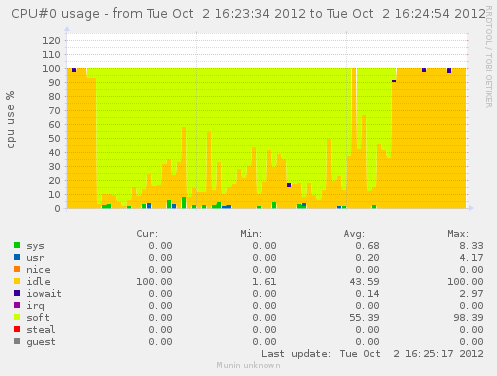The height and width of the screenshot is (376, 497).
Task: Click the dark blue iowait legend swatch
Action: tap(17, 293)
